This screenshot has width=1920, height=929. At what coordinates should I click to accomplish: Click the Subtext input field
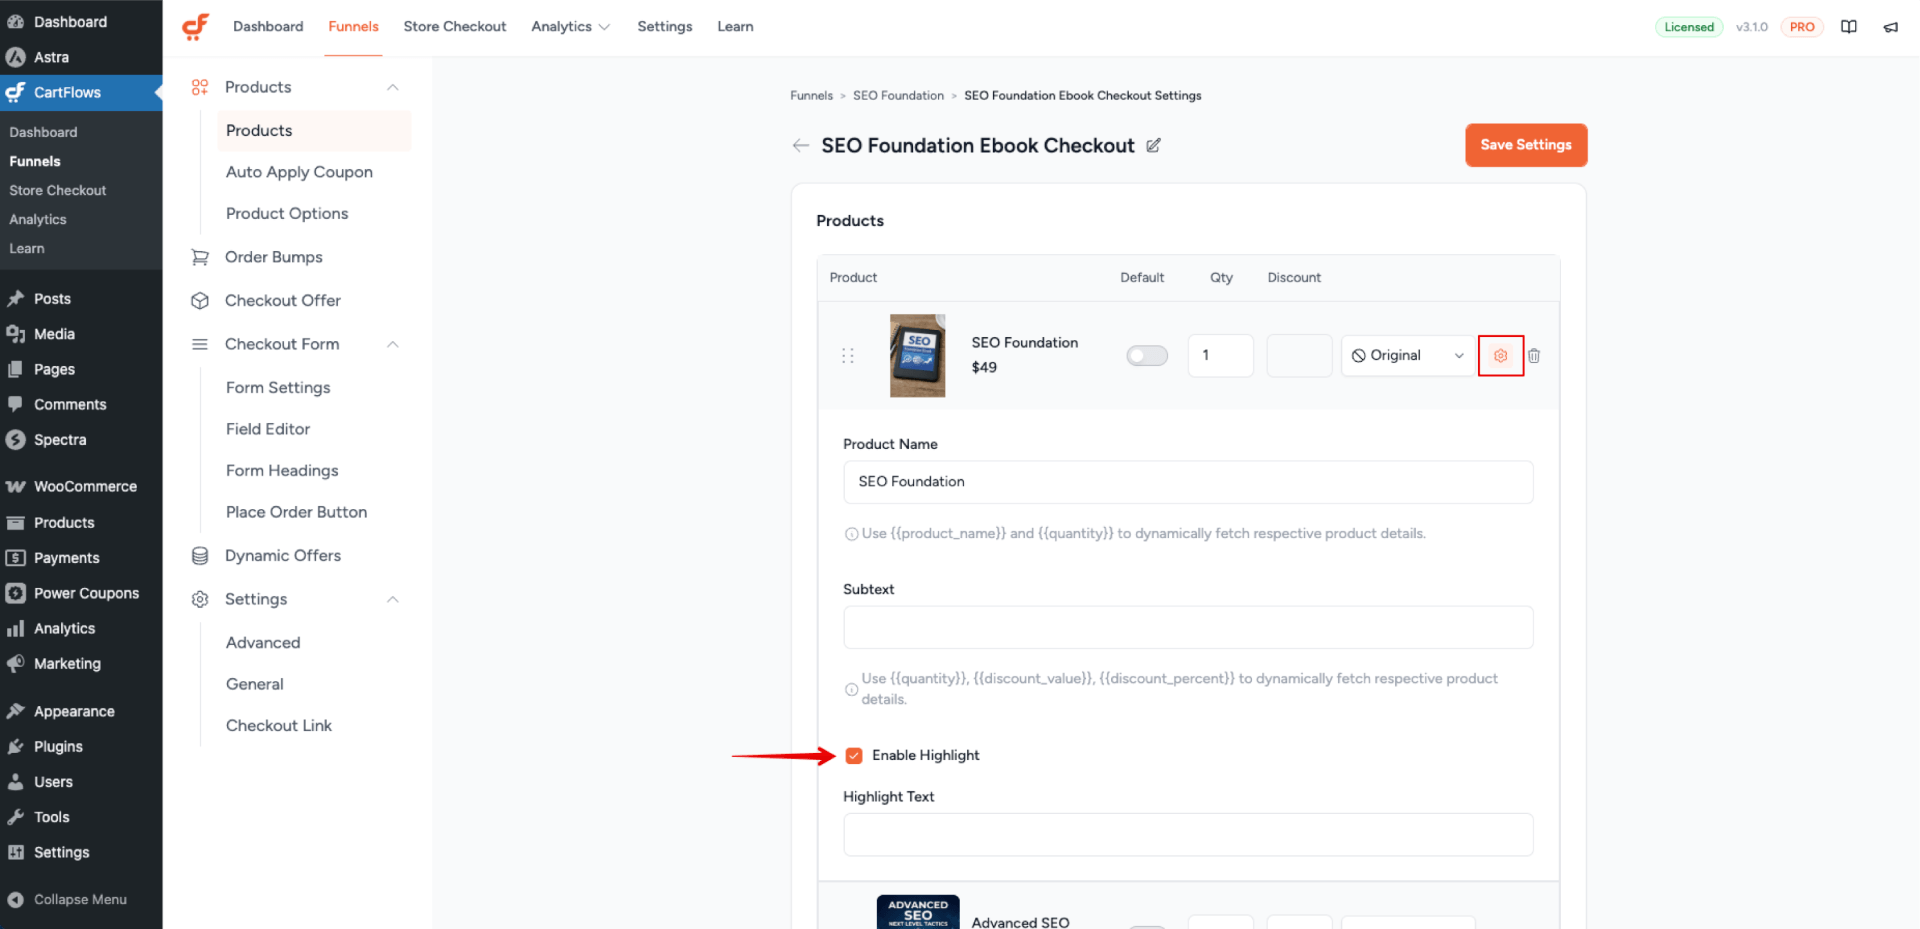tap(1188, 628)
